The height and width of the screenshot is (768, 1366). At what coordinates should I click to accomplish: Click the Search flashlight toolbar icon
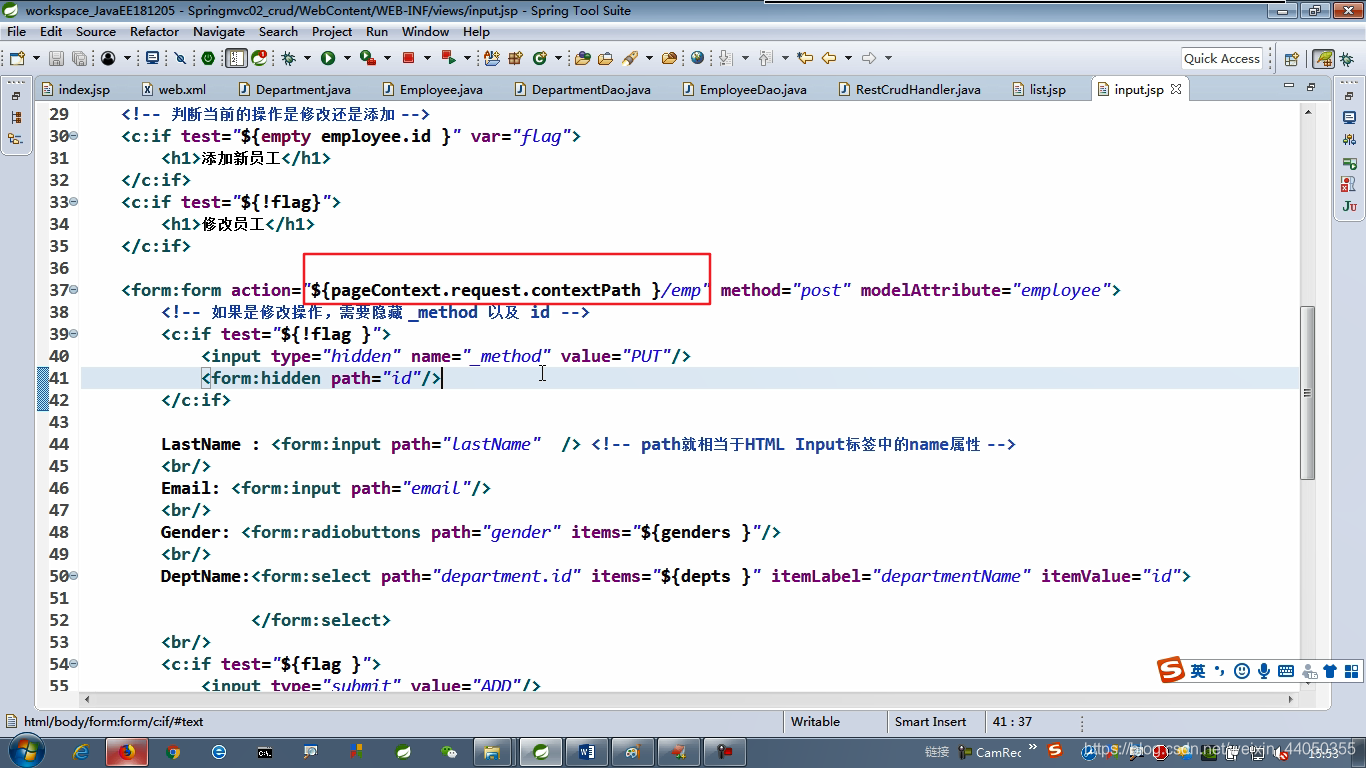click(x=630, y=58)
